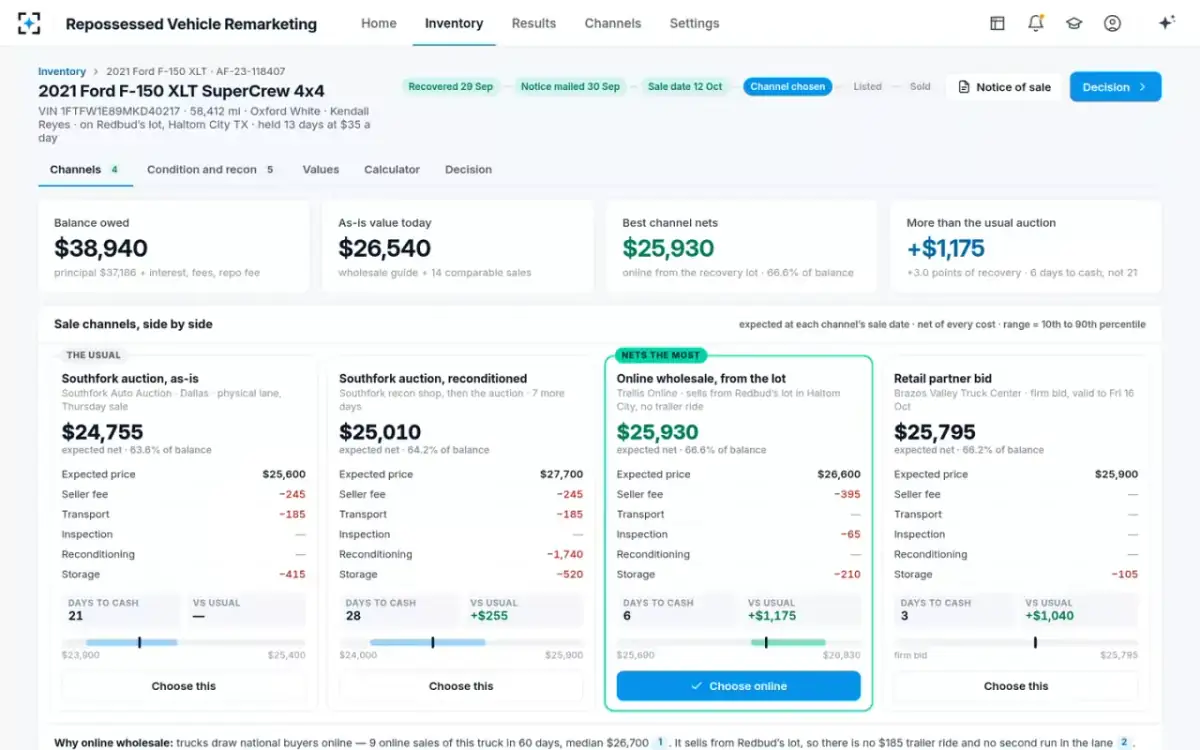Switch to the Calculator tab
Image resolution: width=1200 pixels, height=750 pixels.
tap(392, 170)
